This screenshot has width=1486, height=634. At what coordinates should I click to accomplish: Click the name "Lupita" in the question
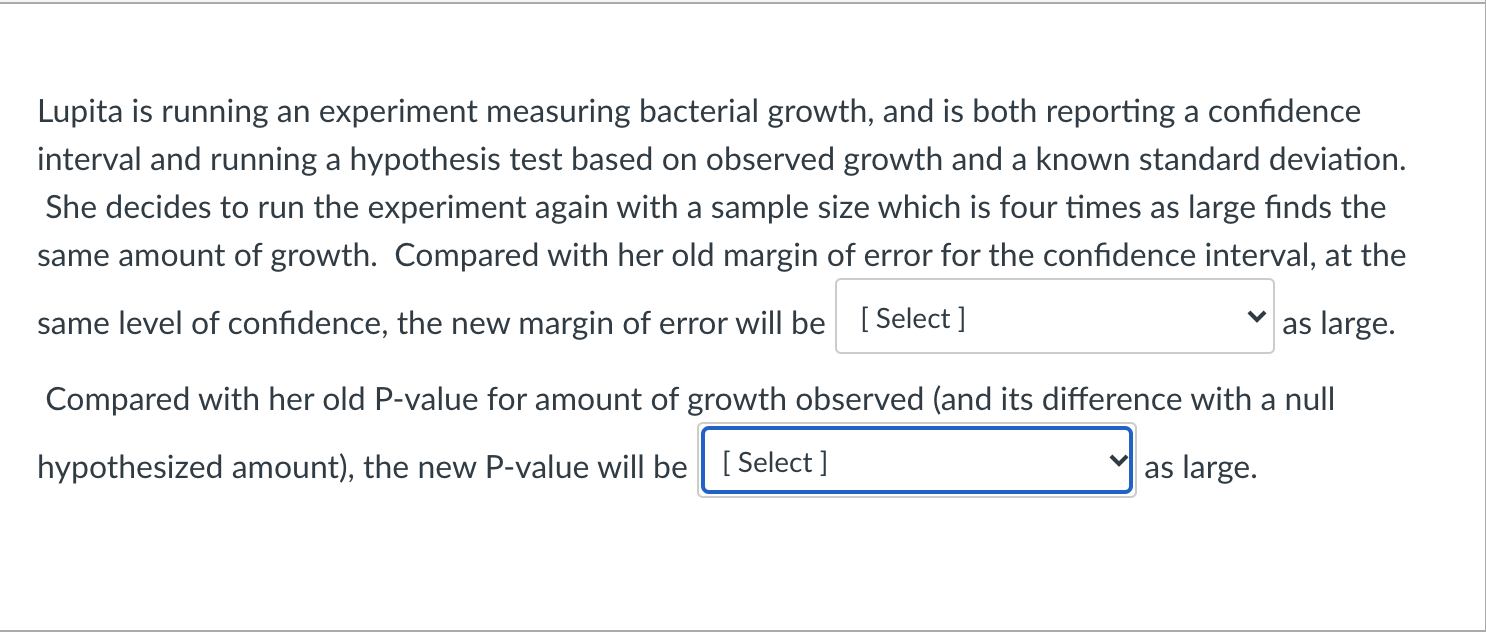point(82,112)
